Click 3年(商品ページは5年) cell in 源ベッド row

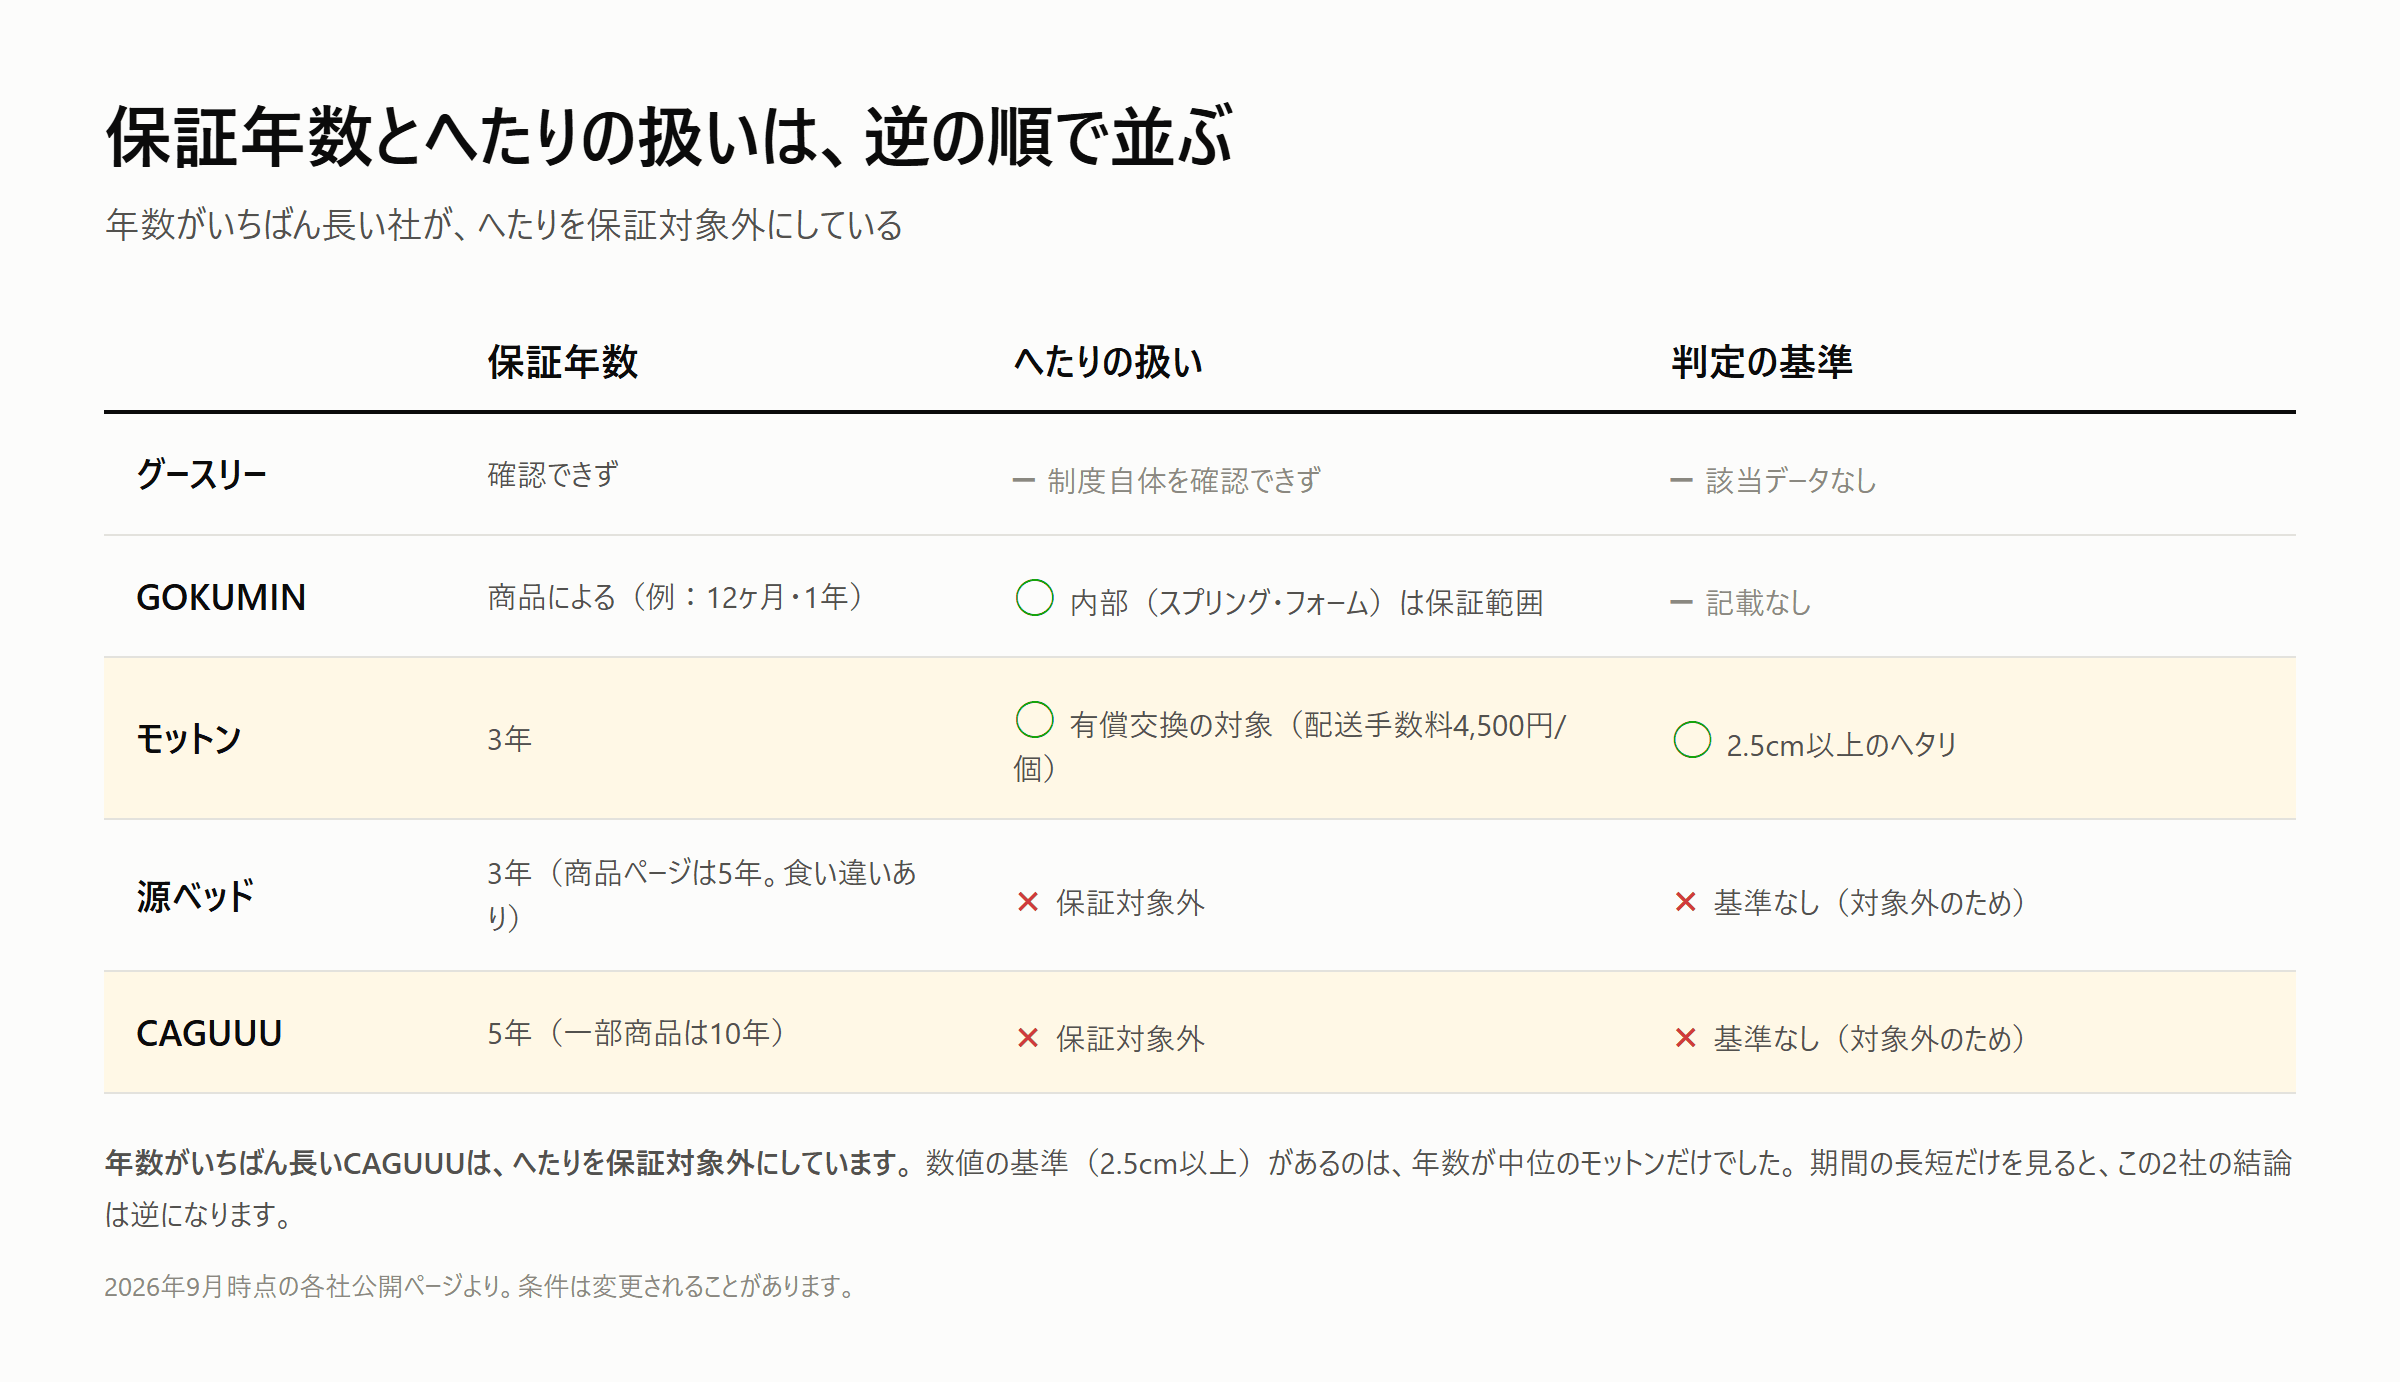point(702,895)
